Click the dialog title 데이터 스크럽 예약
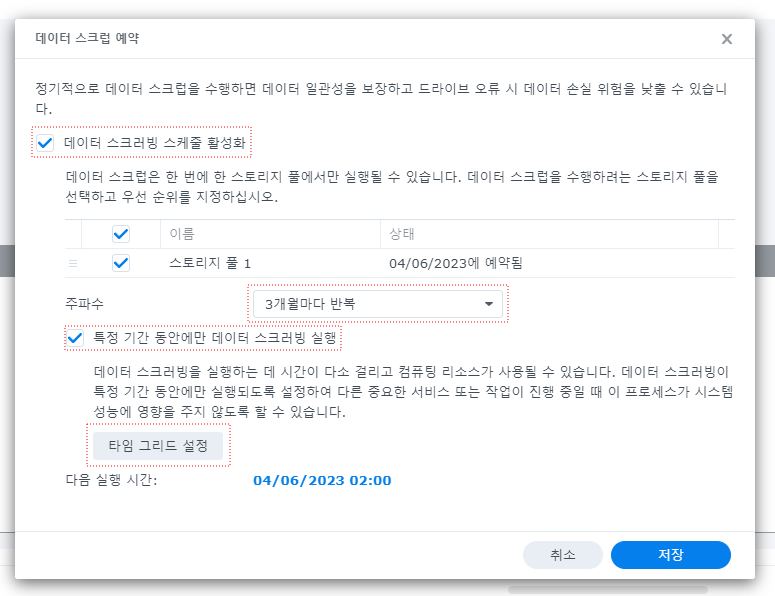 87,38
